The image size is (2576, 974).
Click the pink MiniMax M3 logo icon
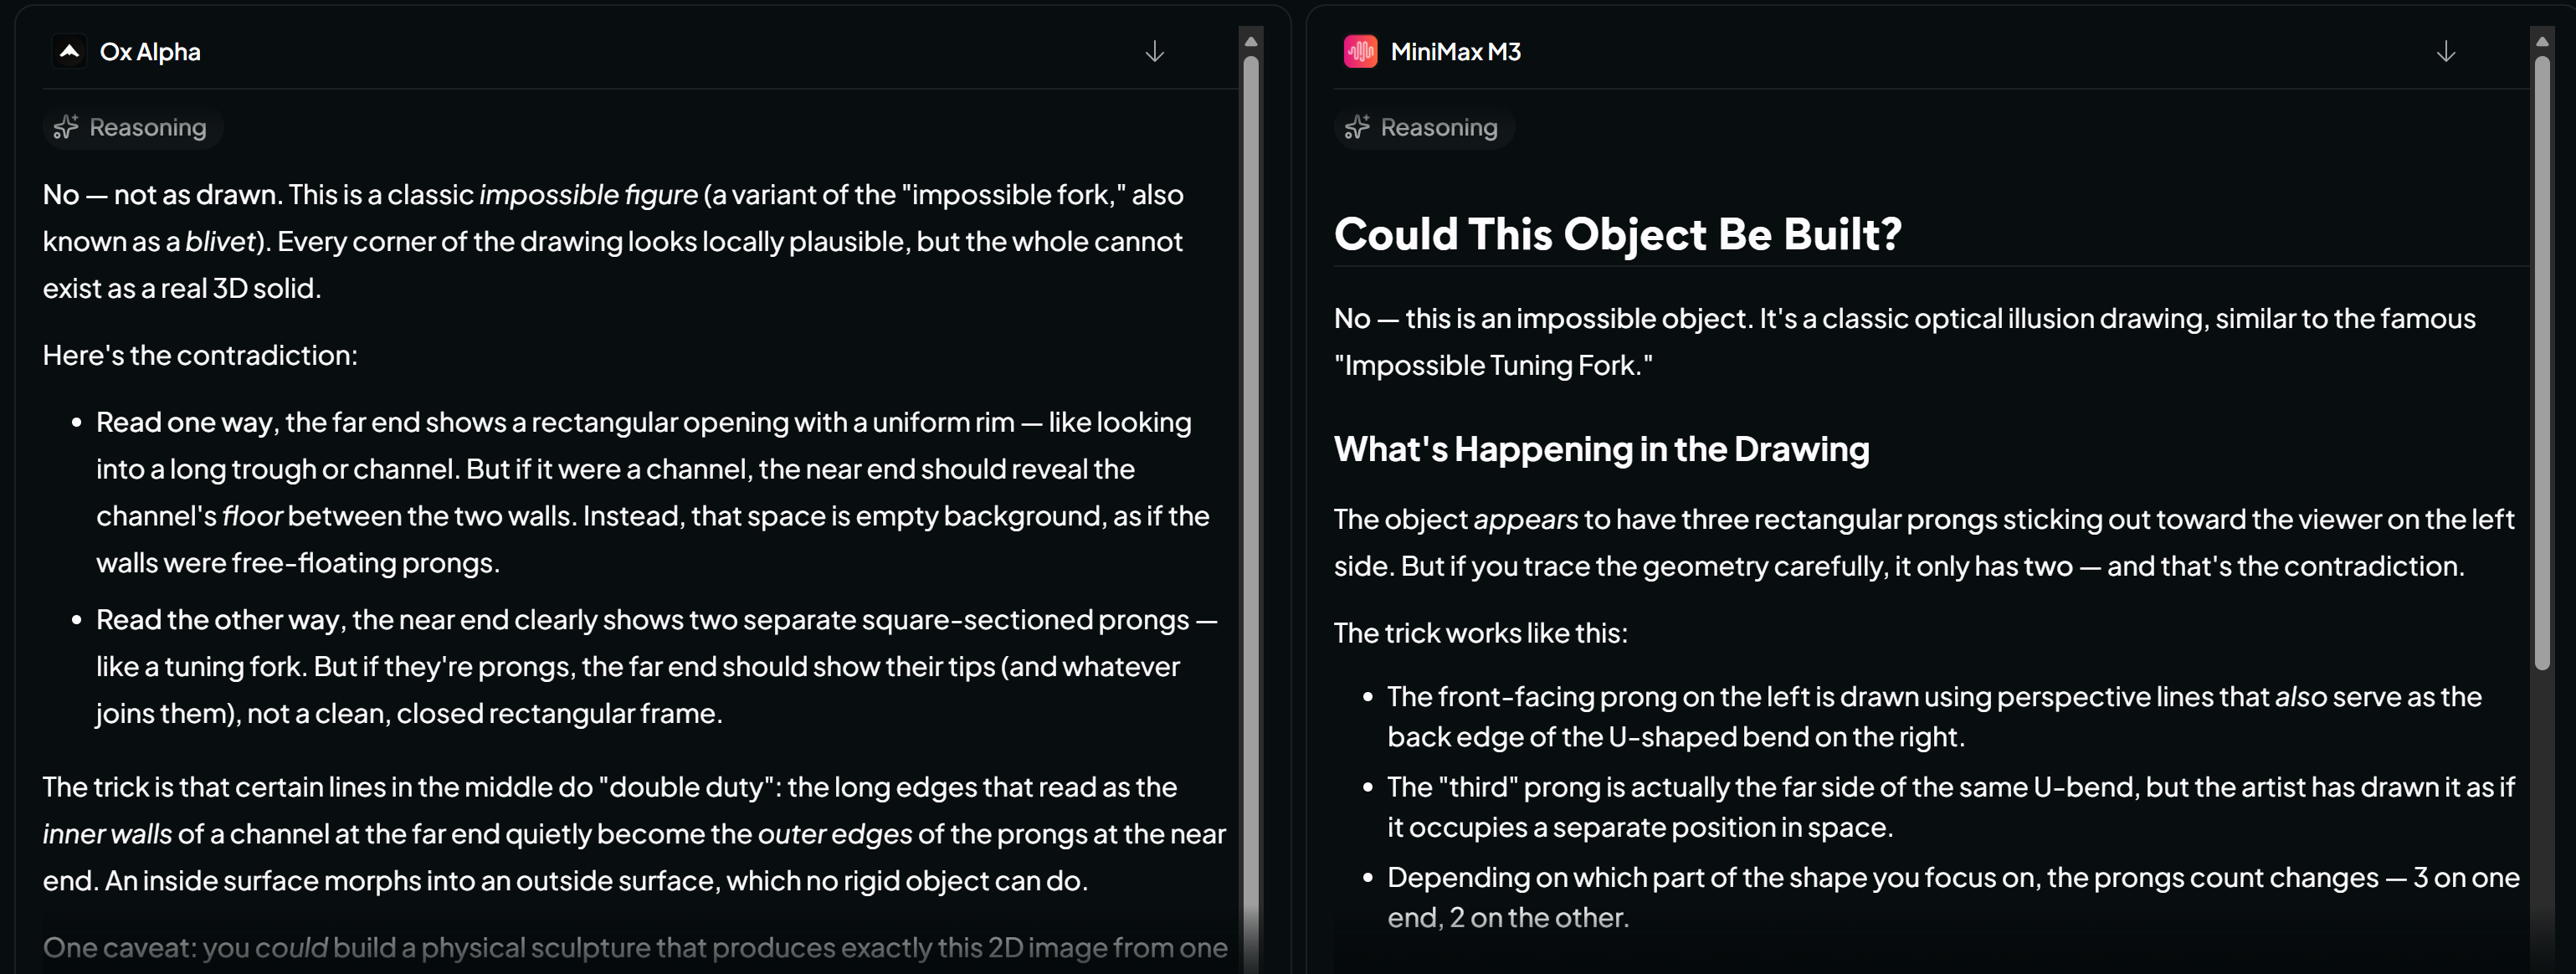point(1360,51)
